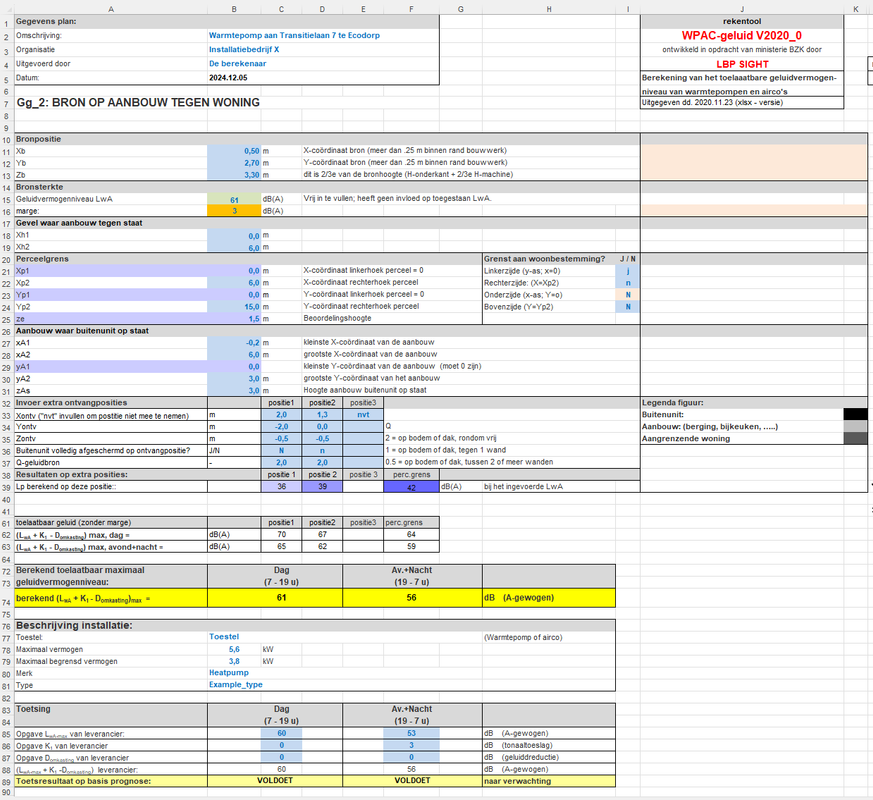873x800 pixels.
Task: Click the Linkerzijde J/N cell 'j'
Action: (x=627, y=271)
